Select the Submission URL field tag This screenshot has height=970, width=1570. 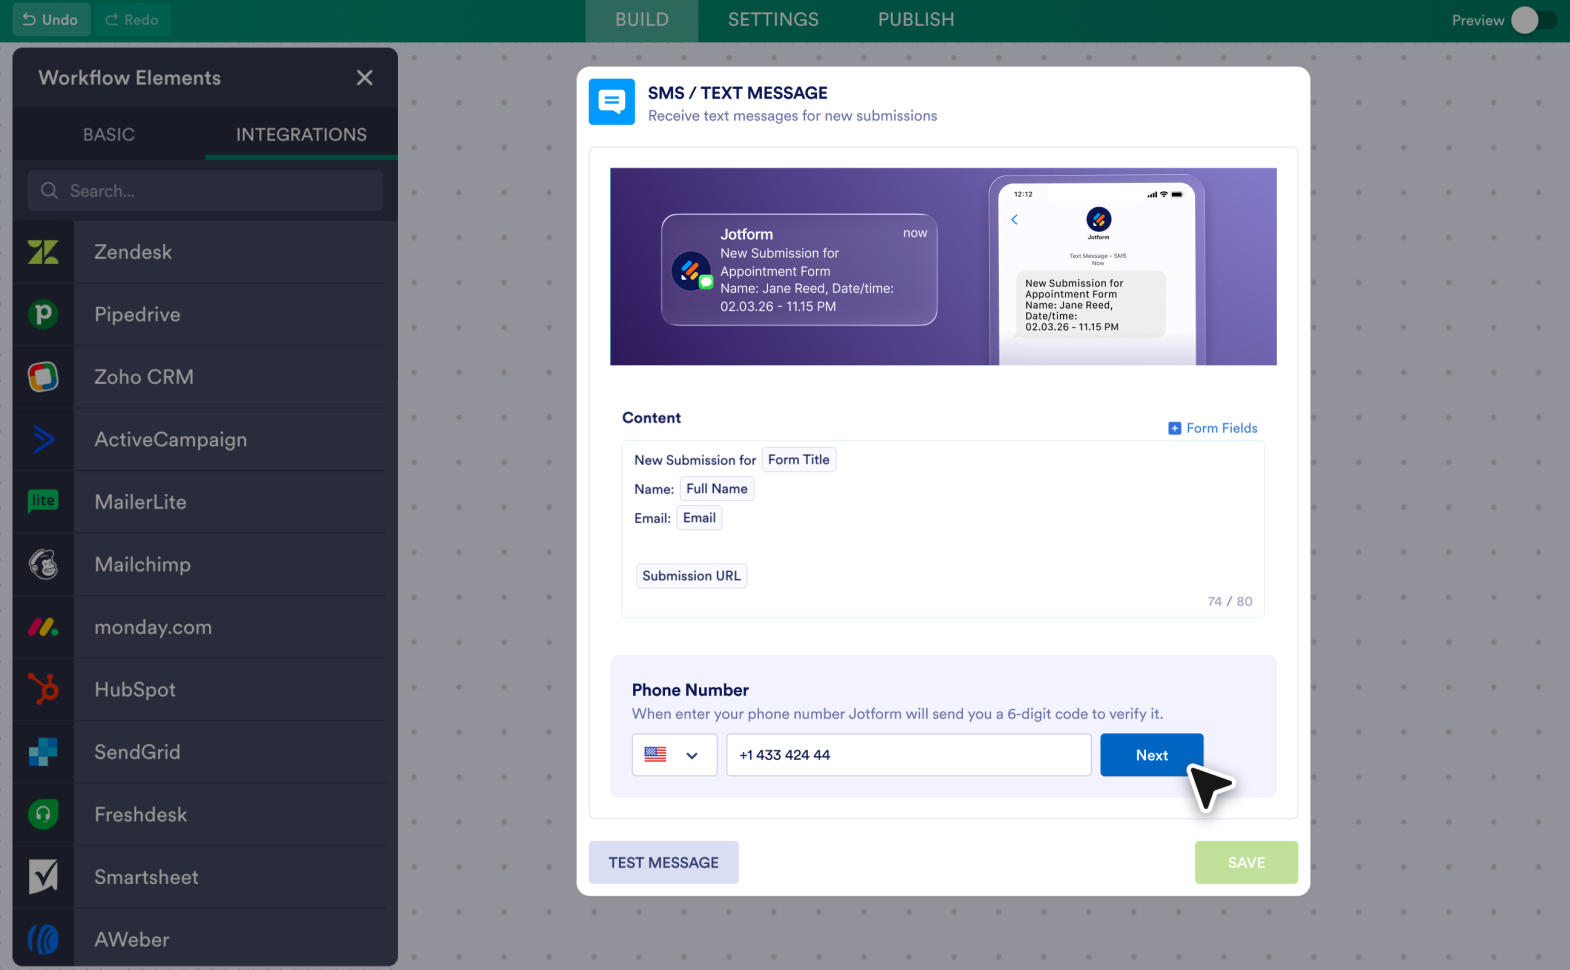(x=692, y=576)
